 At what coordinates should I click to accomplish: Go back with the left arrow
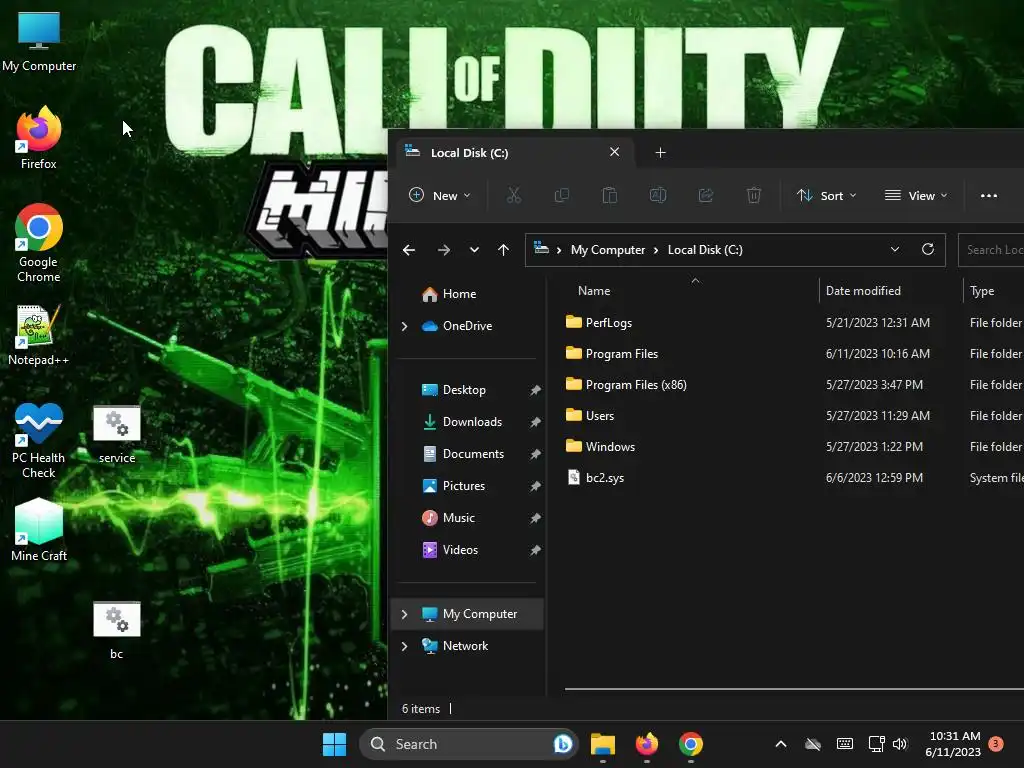pos(409,250)
